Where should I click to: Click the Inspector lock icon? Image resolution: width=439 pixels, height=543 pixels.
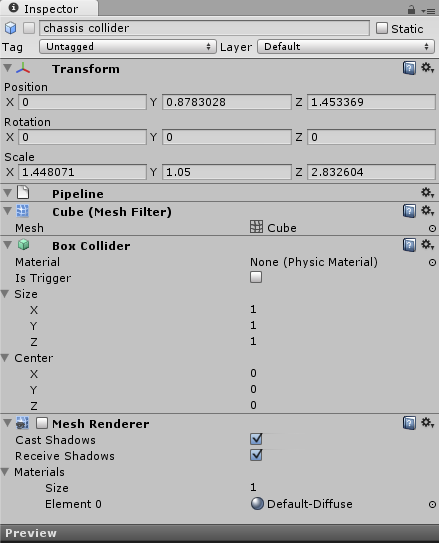point(411,9)
